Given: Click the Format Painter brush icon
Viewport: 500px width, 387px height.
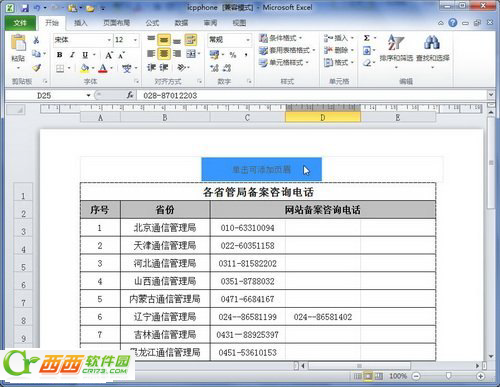Looking at the screenshot, I should click(x=36, y=68).
